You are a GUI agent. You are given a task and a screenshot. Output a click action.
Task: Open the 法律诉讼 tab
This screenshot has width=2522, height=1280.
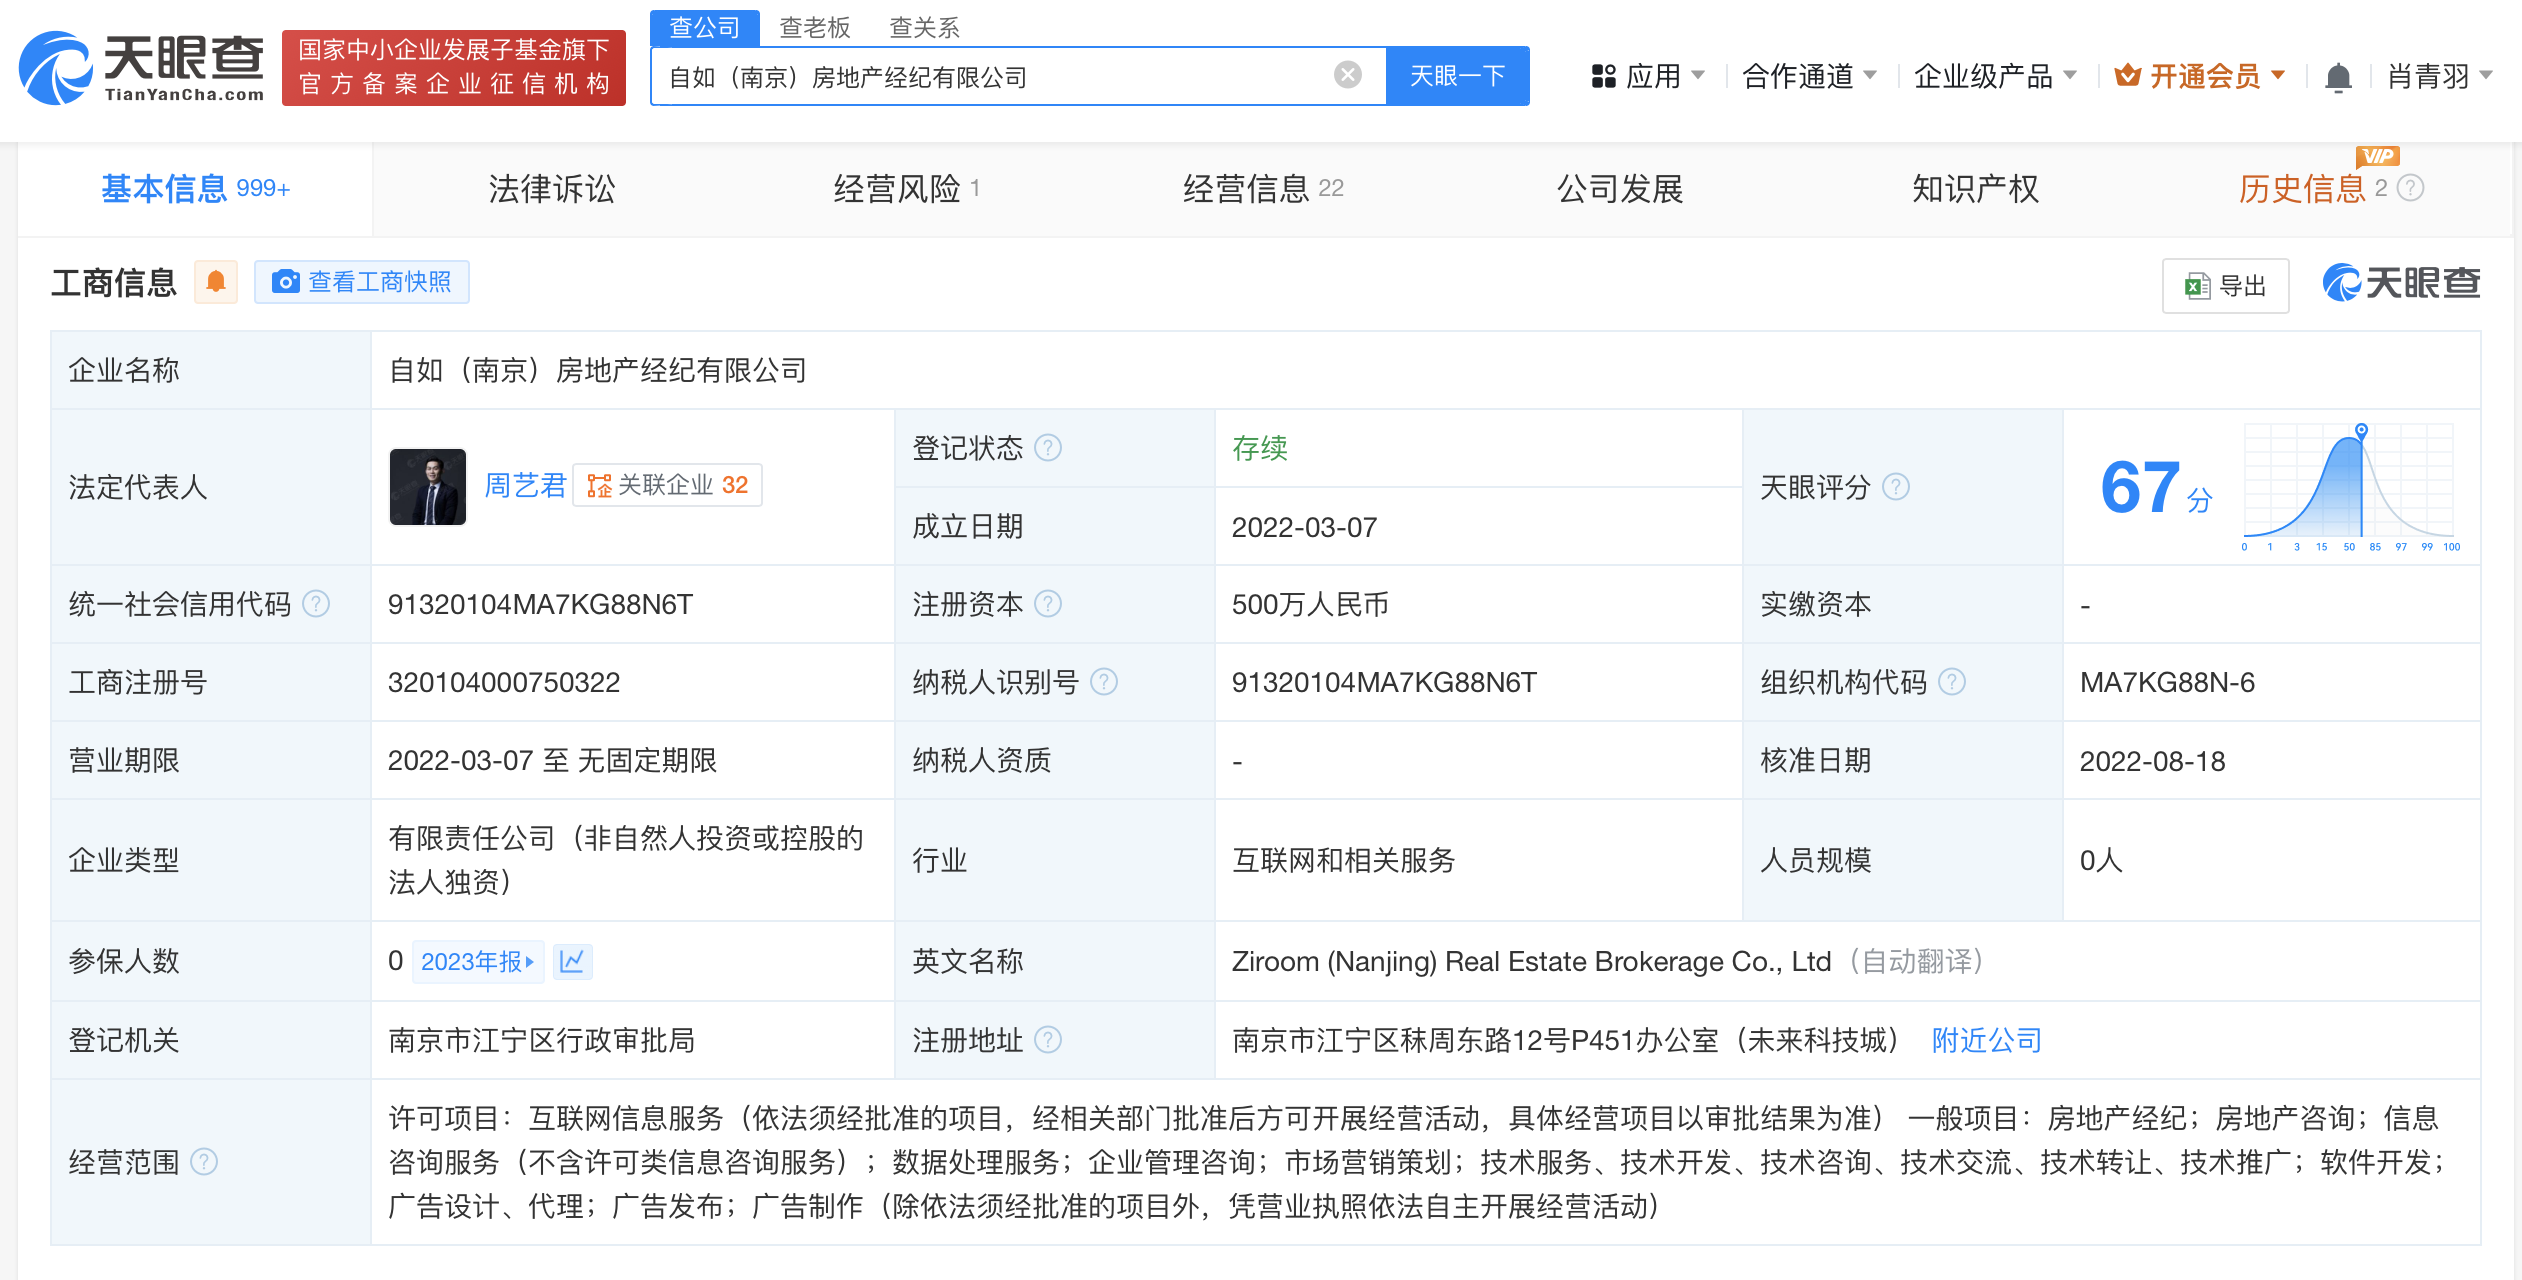[x=551, y=188]
